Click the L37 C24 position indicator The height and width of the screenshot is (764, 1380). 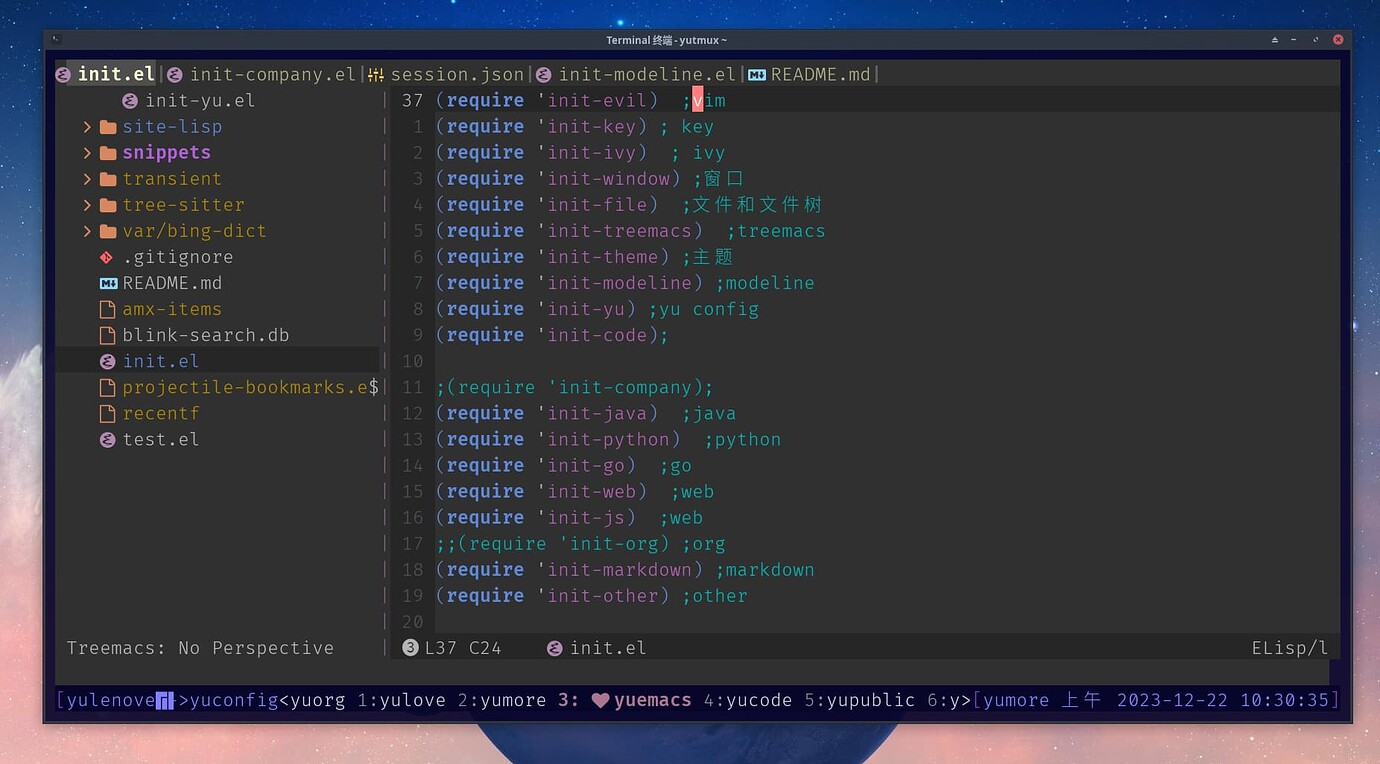click(x=463, y=647)
